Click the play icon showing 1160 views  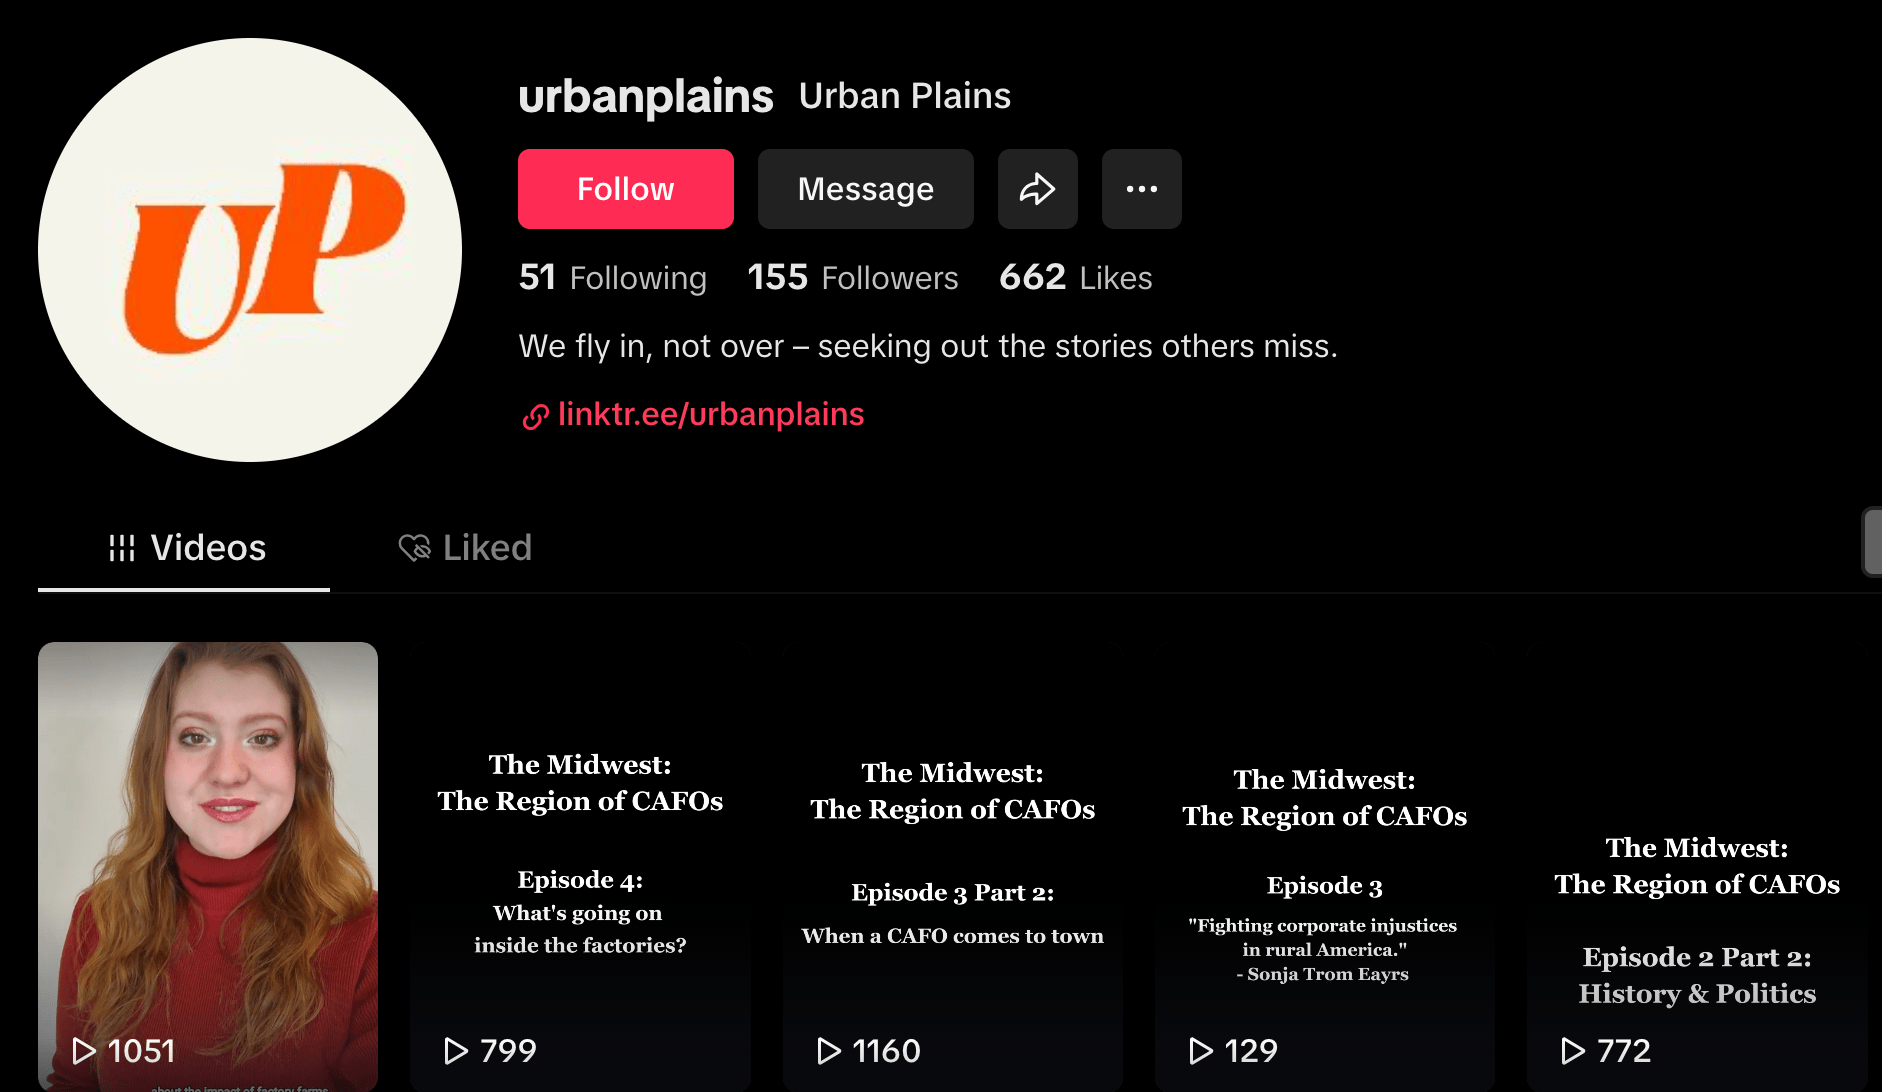829,1050
